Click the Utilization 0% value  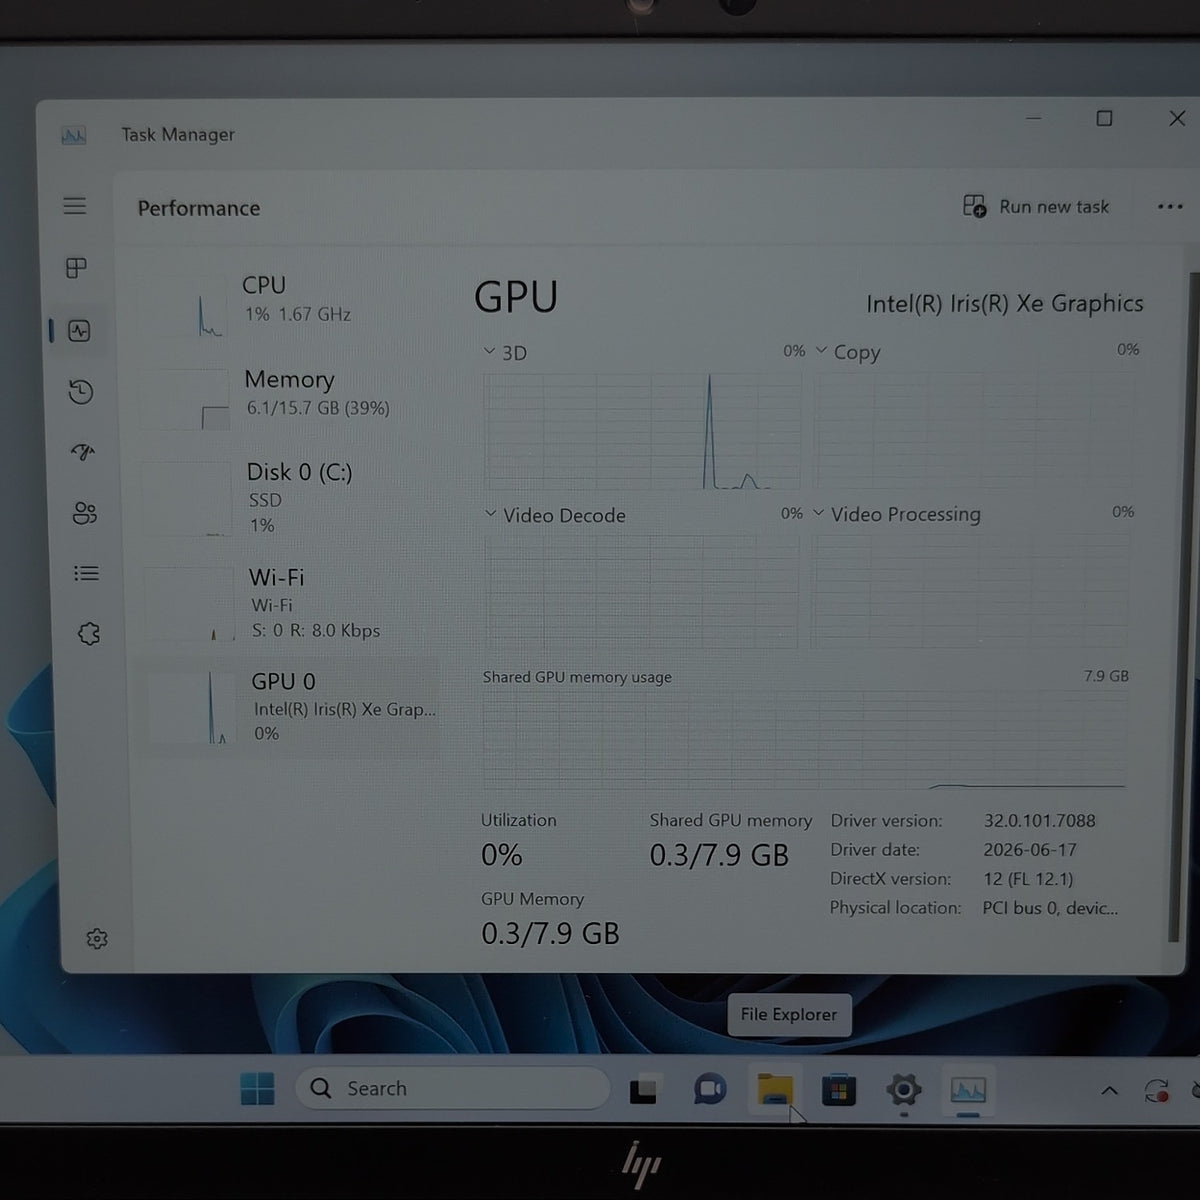tap(502, 855)
